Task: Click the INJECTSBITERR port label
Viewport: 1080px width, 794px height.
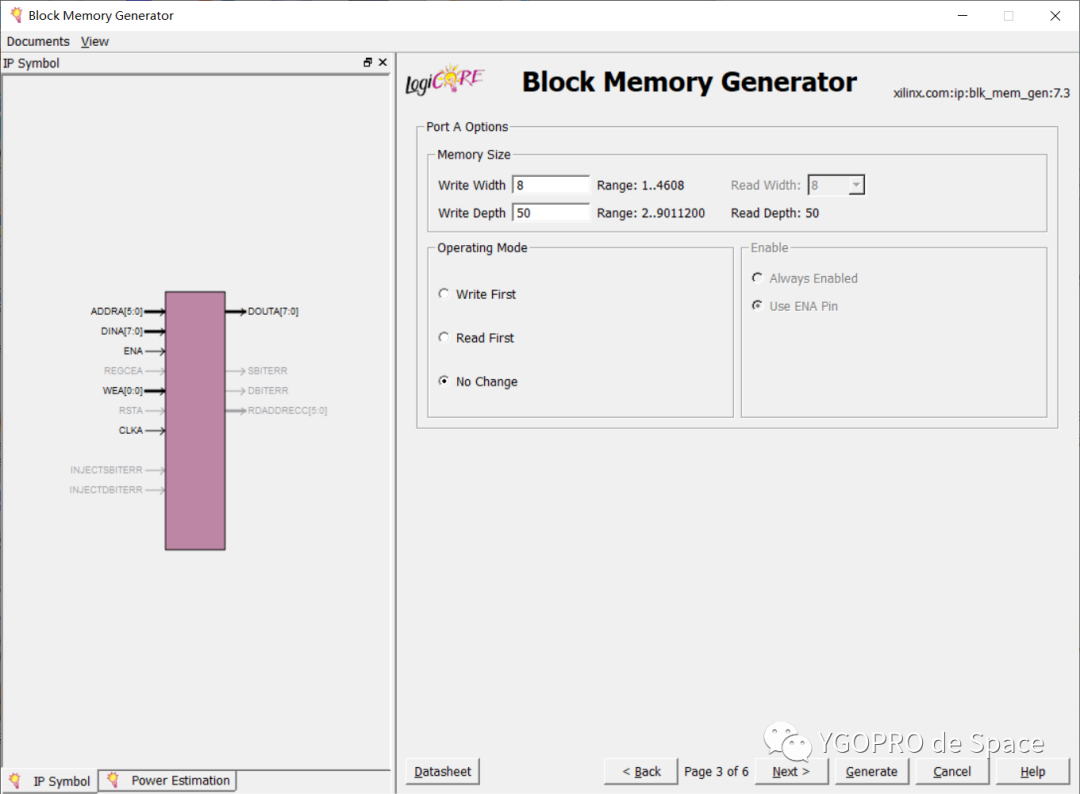Action: click(x=106, y=470)
